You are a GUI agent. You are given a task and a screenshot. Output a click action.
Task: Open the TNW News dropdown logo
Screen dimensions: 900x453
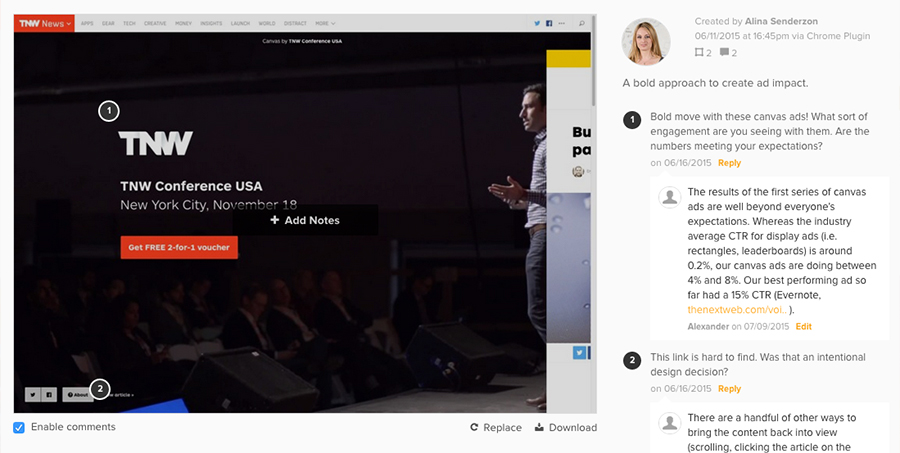click(44, 24)
